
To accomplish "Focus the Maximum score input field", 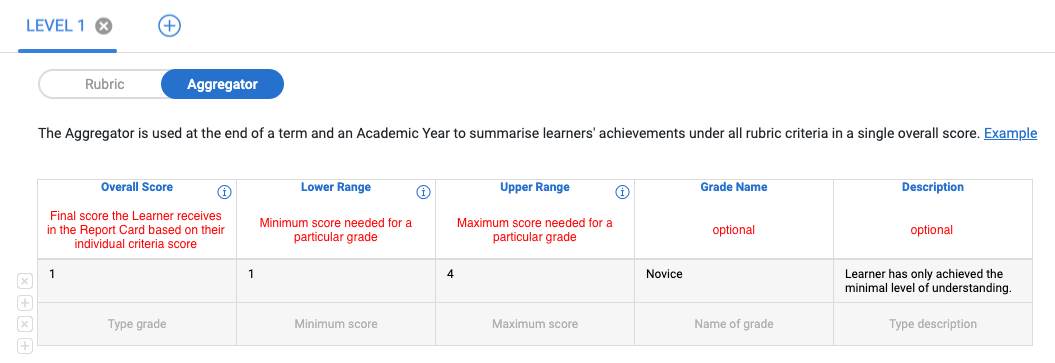I will click(x=535, y=324).
